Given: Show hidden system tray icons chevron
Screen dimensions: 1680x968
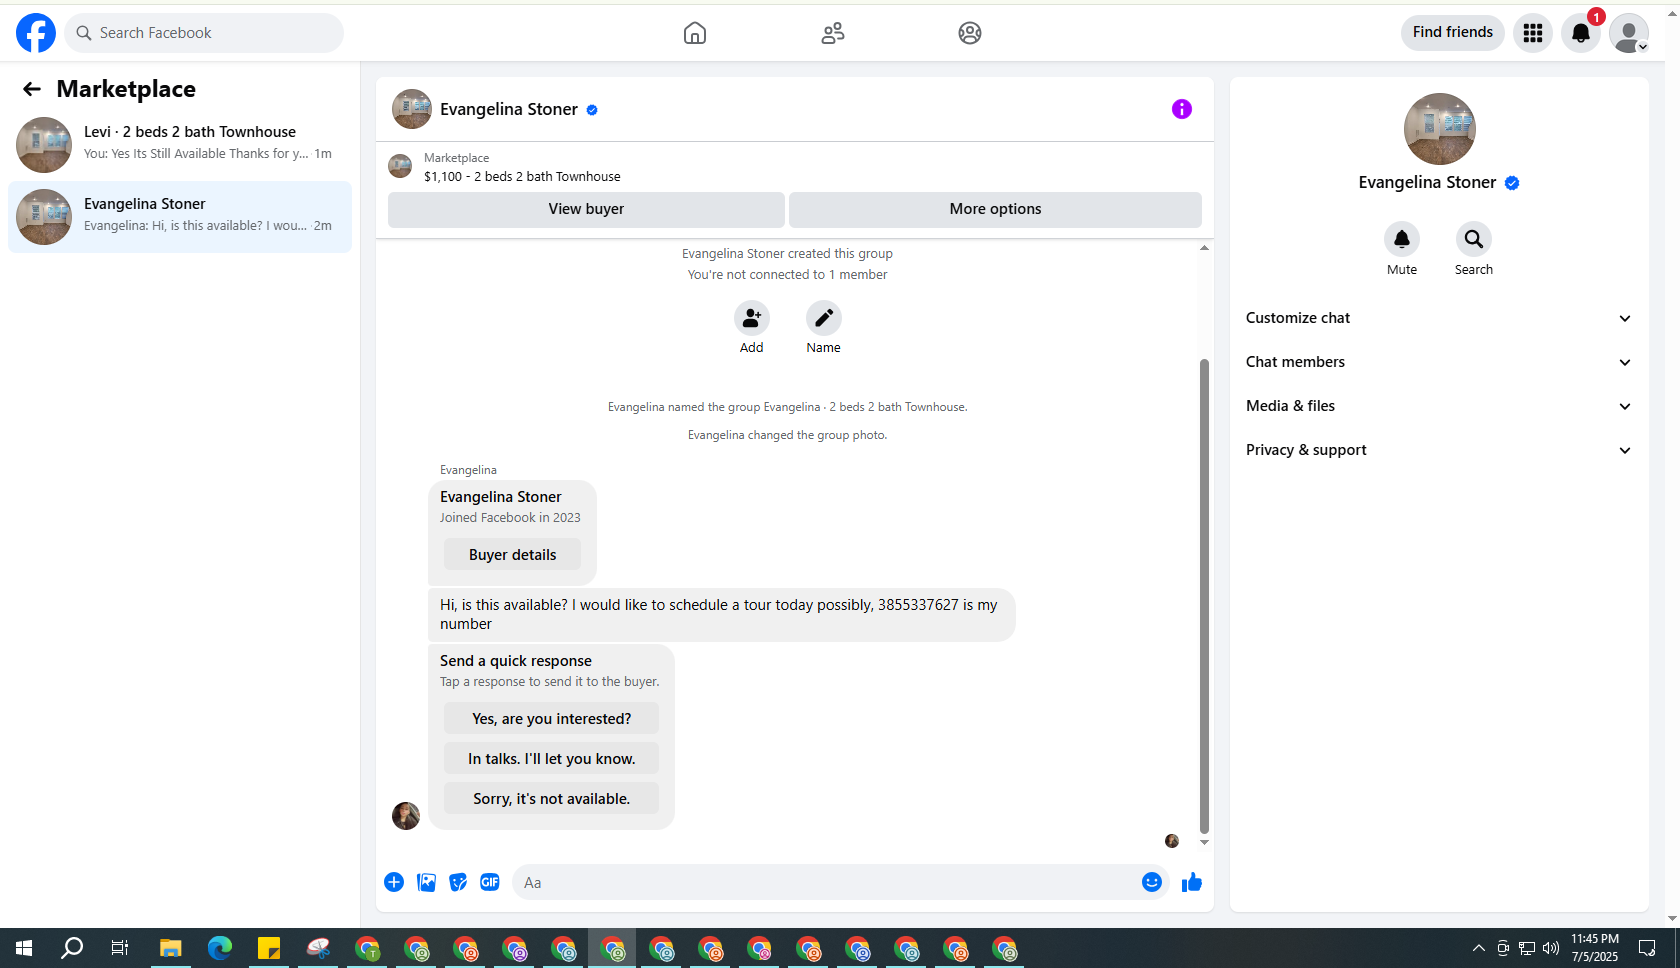Looking at the screenshot, I should 1478,948.
